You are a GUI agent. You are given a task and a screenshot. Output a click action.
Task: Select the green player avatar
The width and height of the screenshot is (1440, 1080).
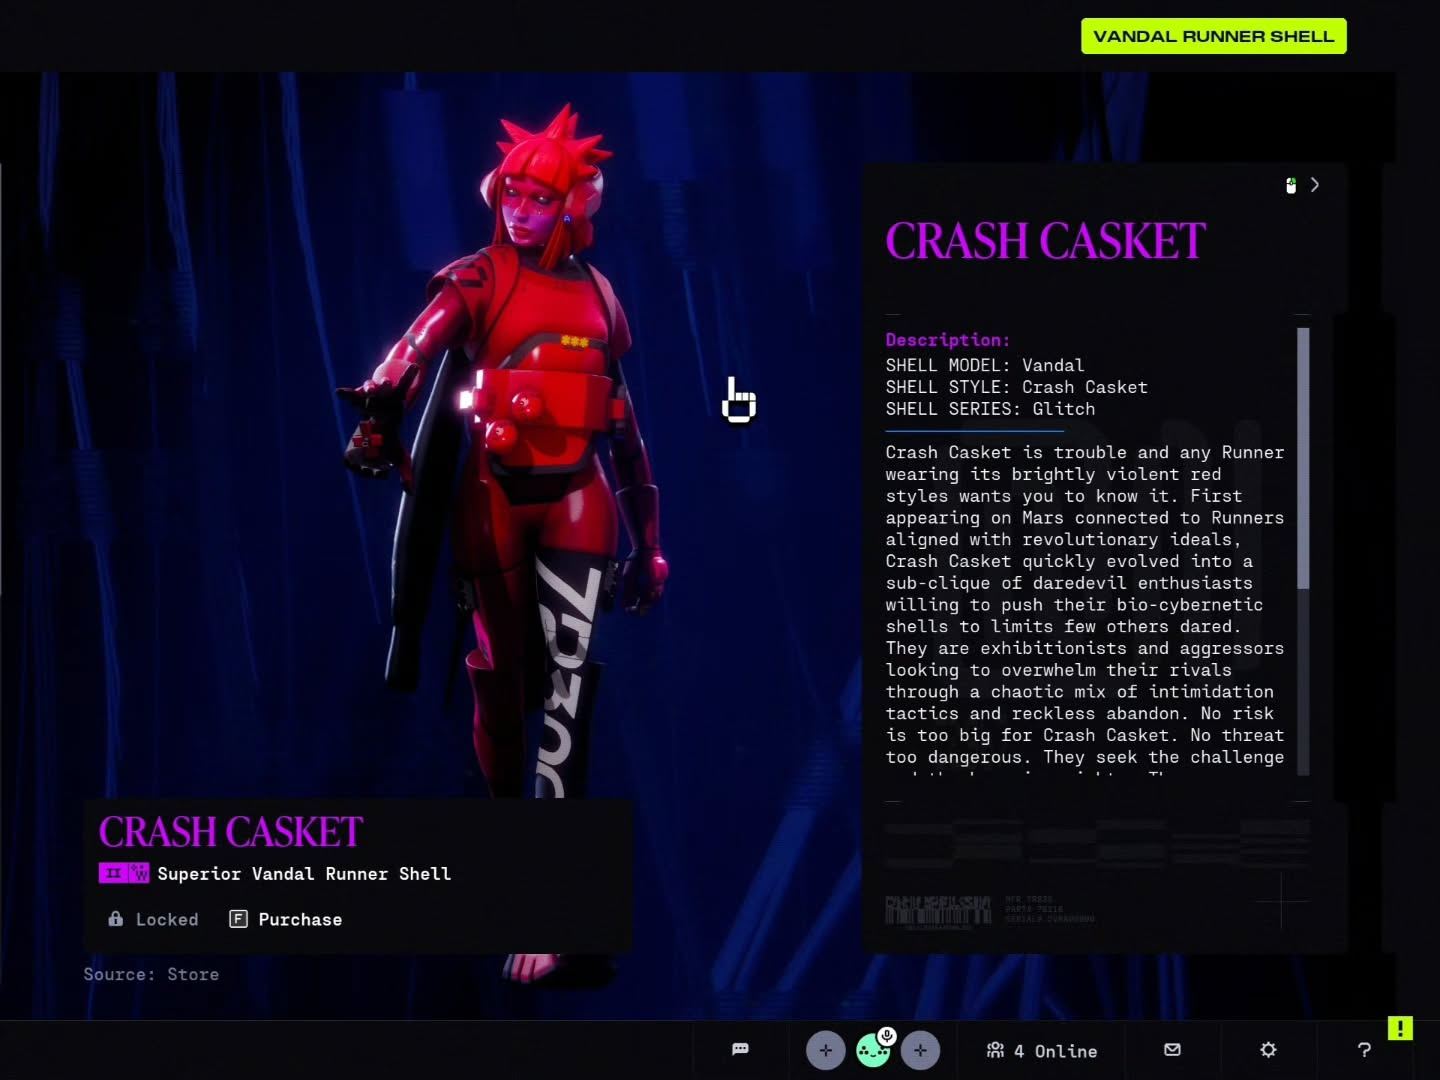tap(872, 1051)
